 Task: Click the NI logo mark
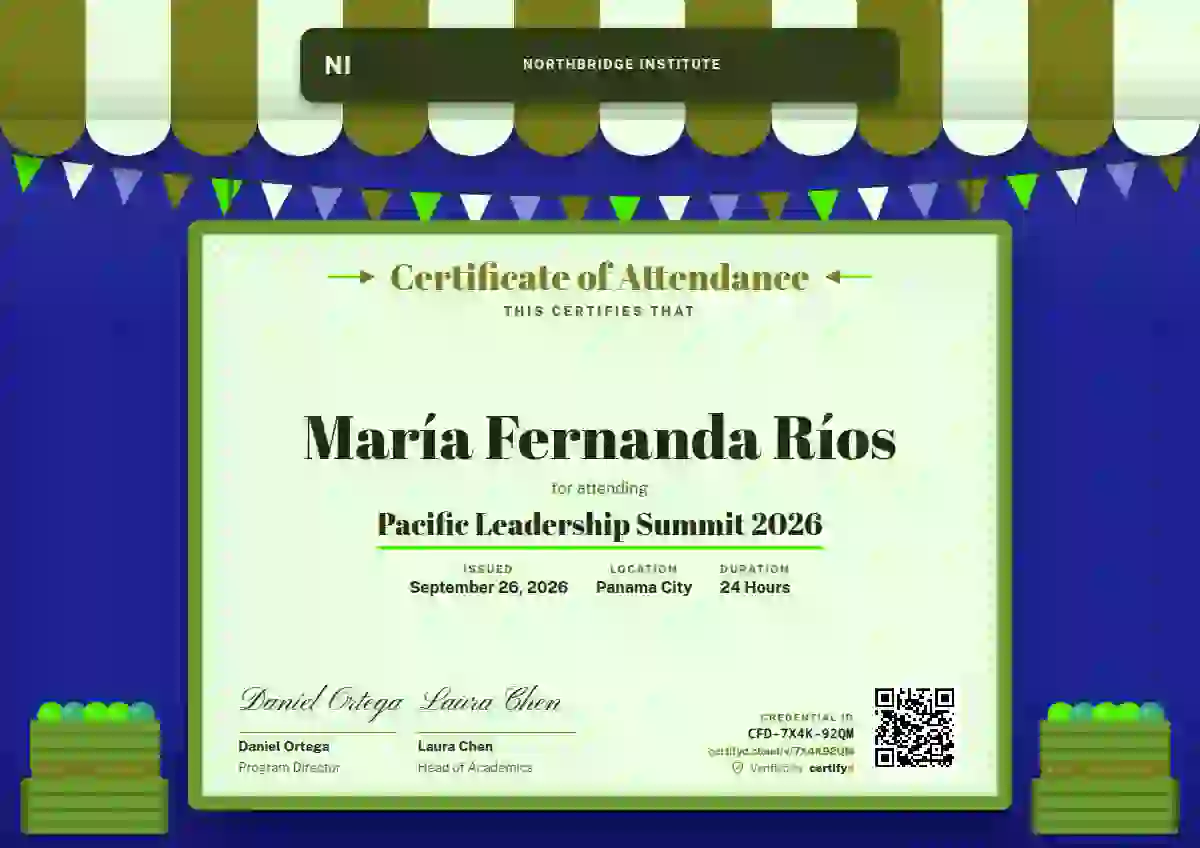pyautogui.click(x=338, y=65)
